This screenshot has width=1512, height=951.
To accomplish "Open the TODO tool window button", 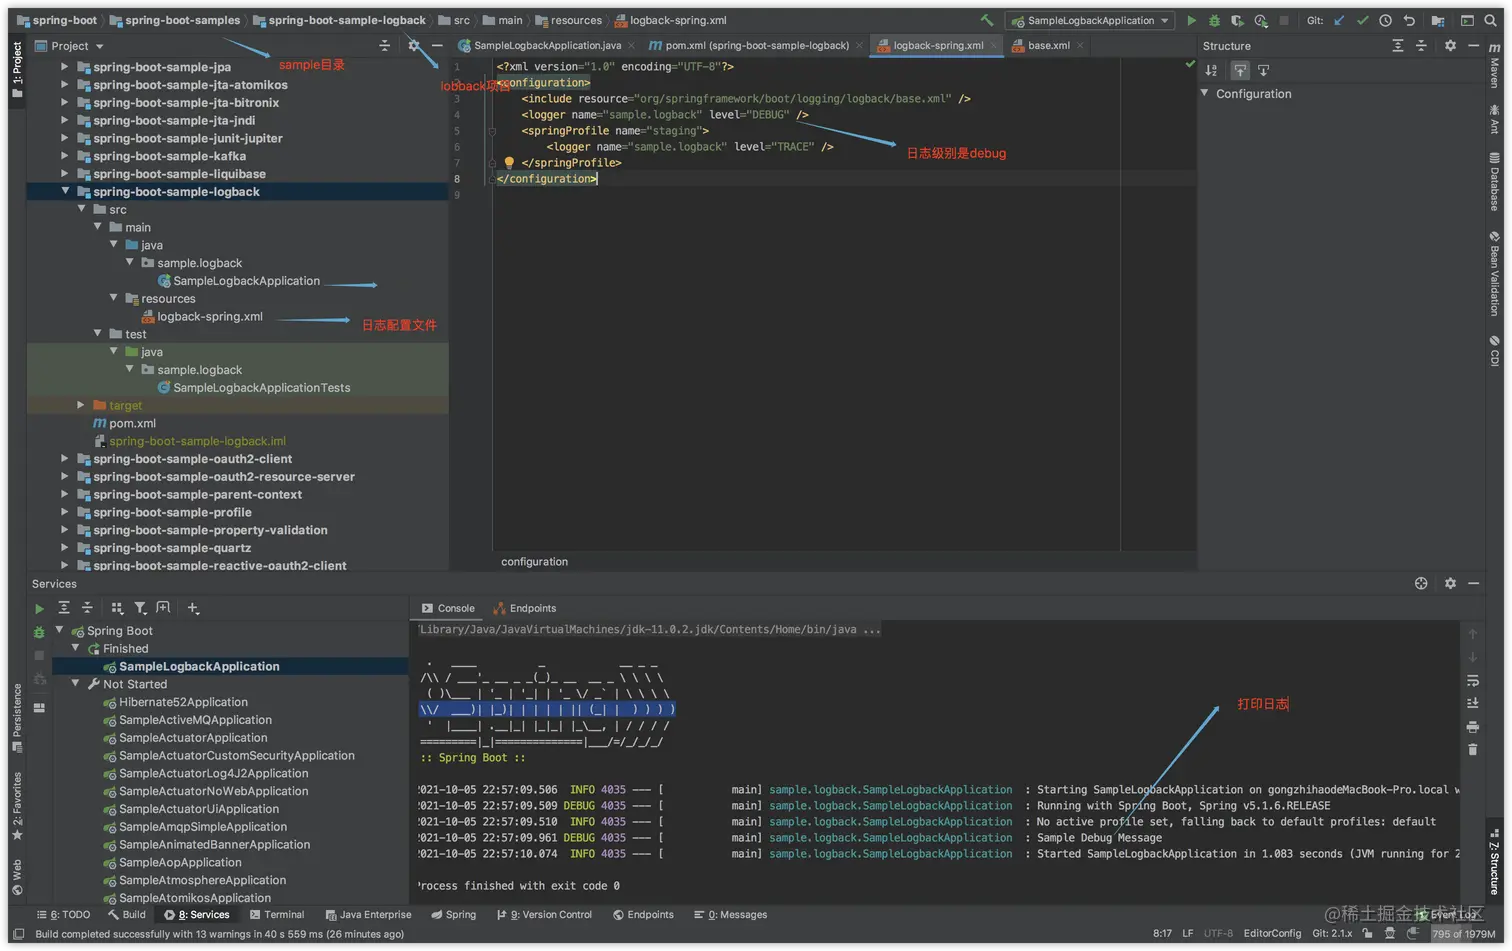I will (x=63, y=915).
